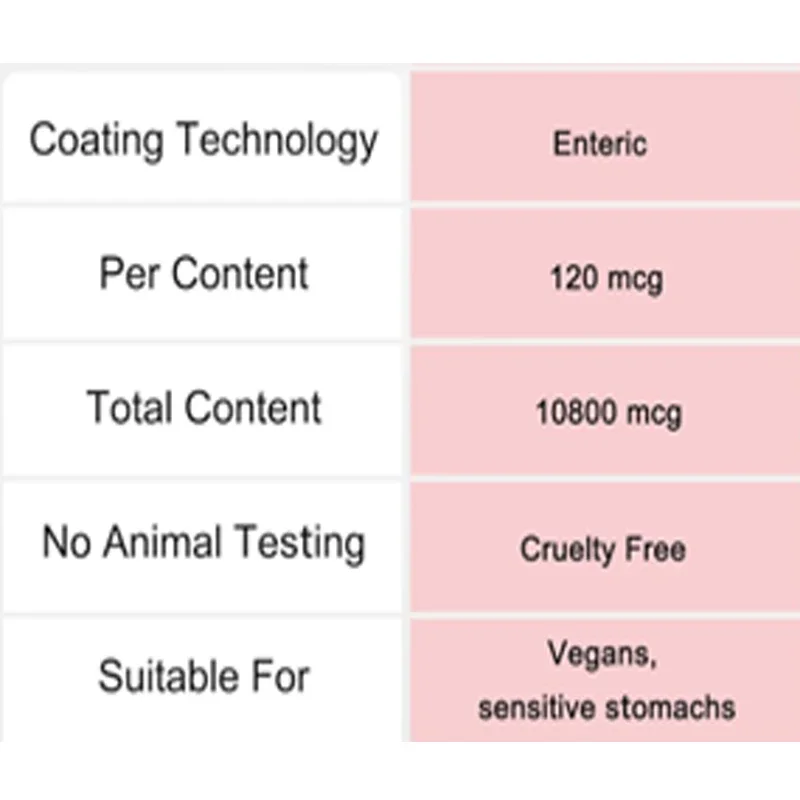The width and height of the screenshot is (800, 800).
Task: Click the No Animal Testing label
Action: pyautogui.click(x=204, y=543)
